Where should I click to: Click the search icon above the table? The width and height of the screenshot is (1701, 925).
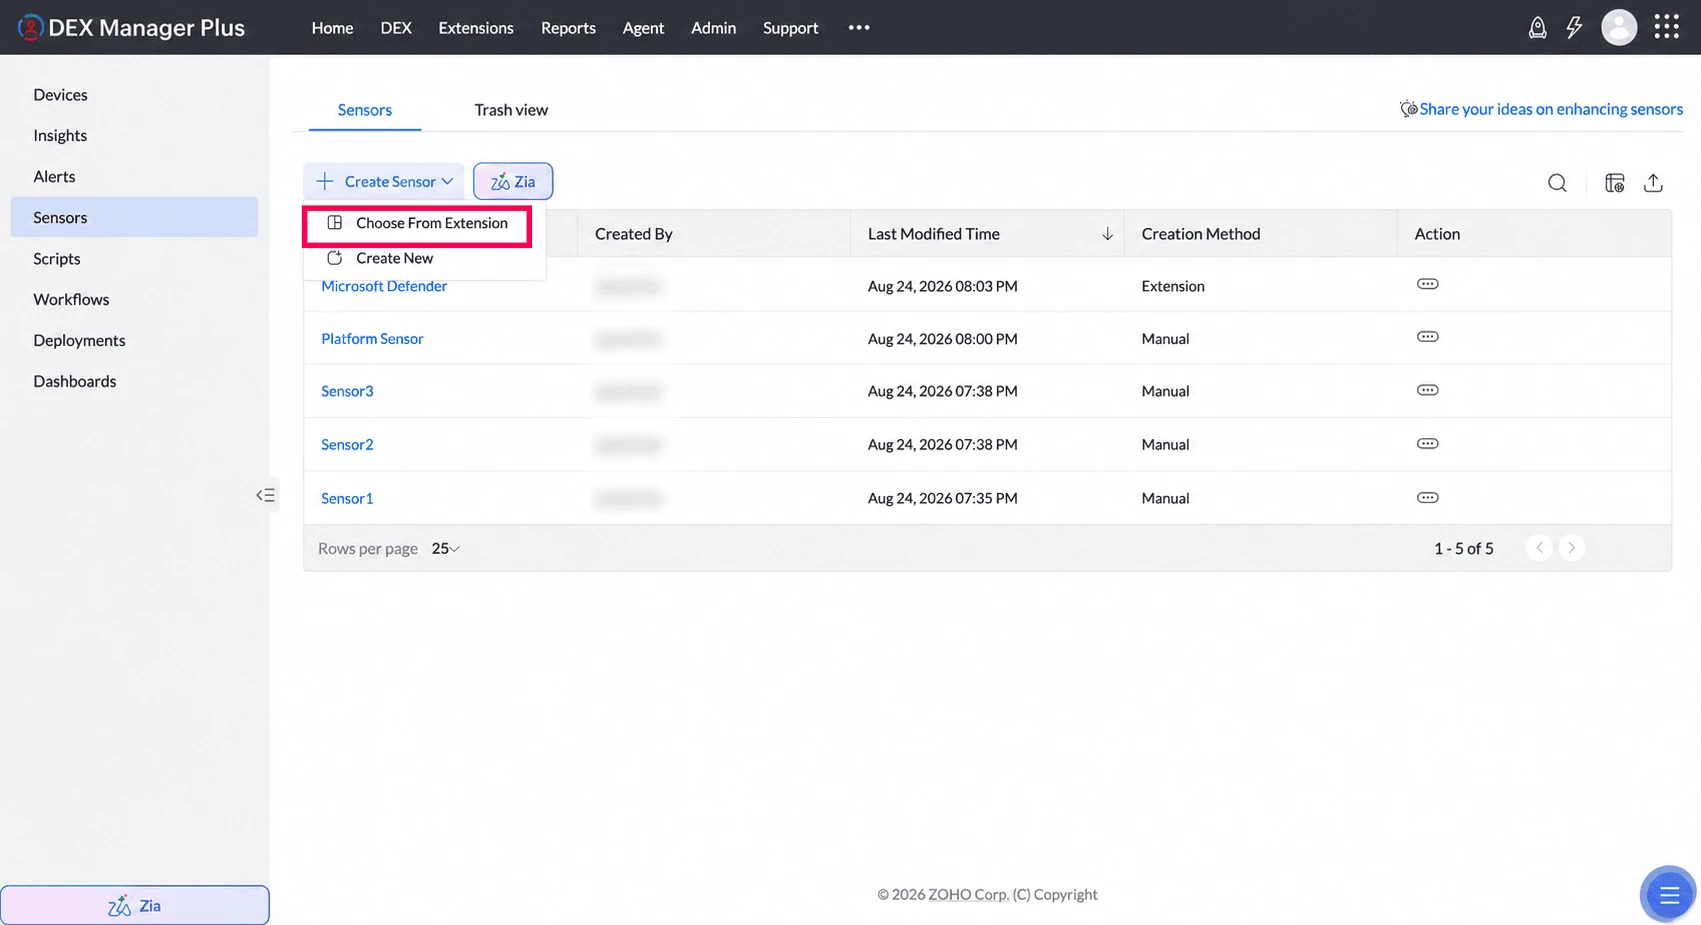pos(1557,183)
